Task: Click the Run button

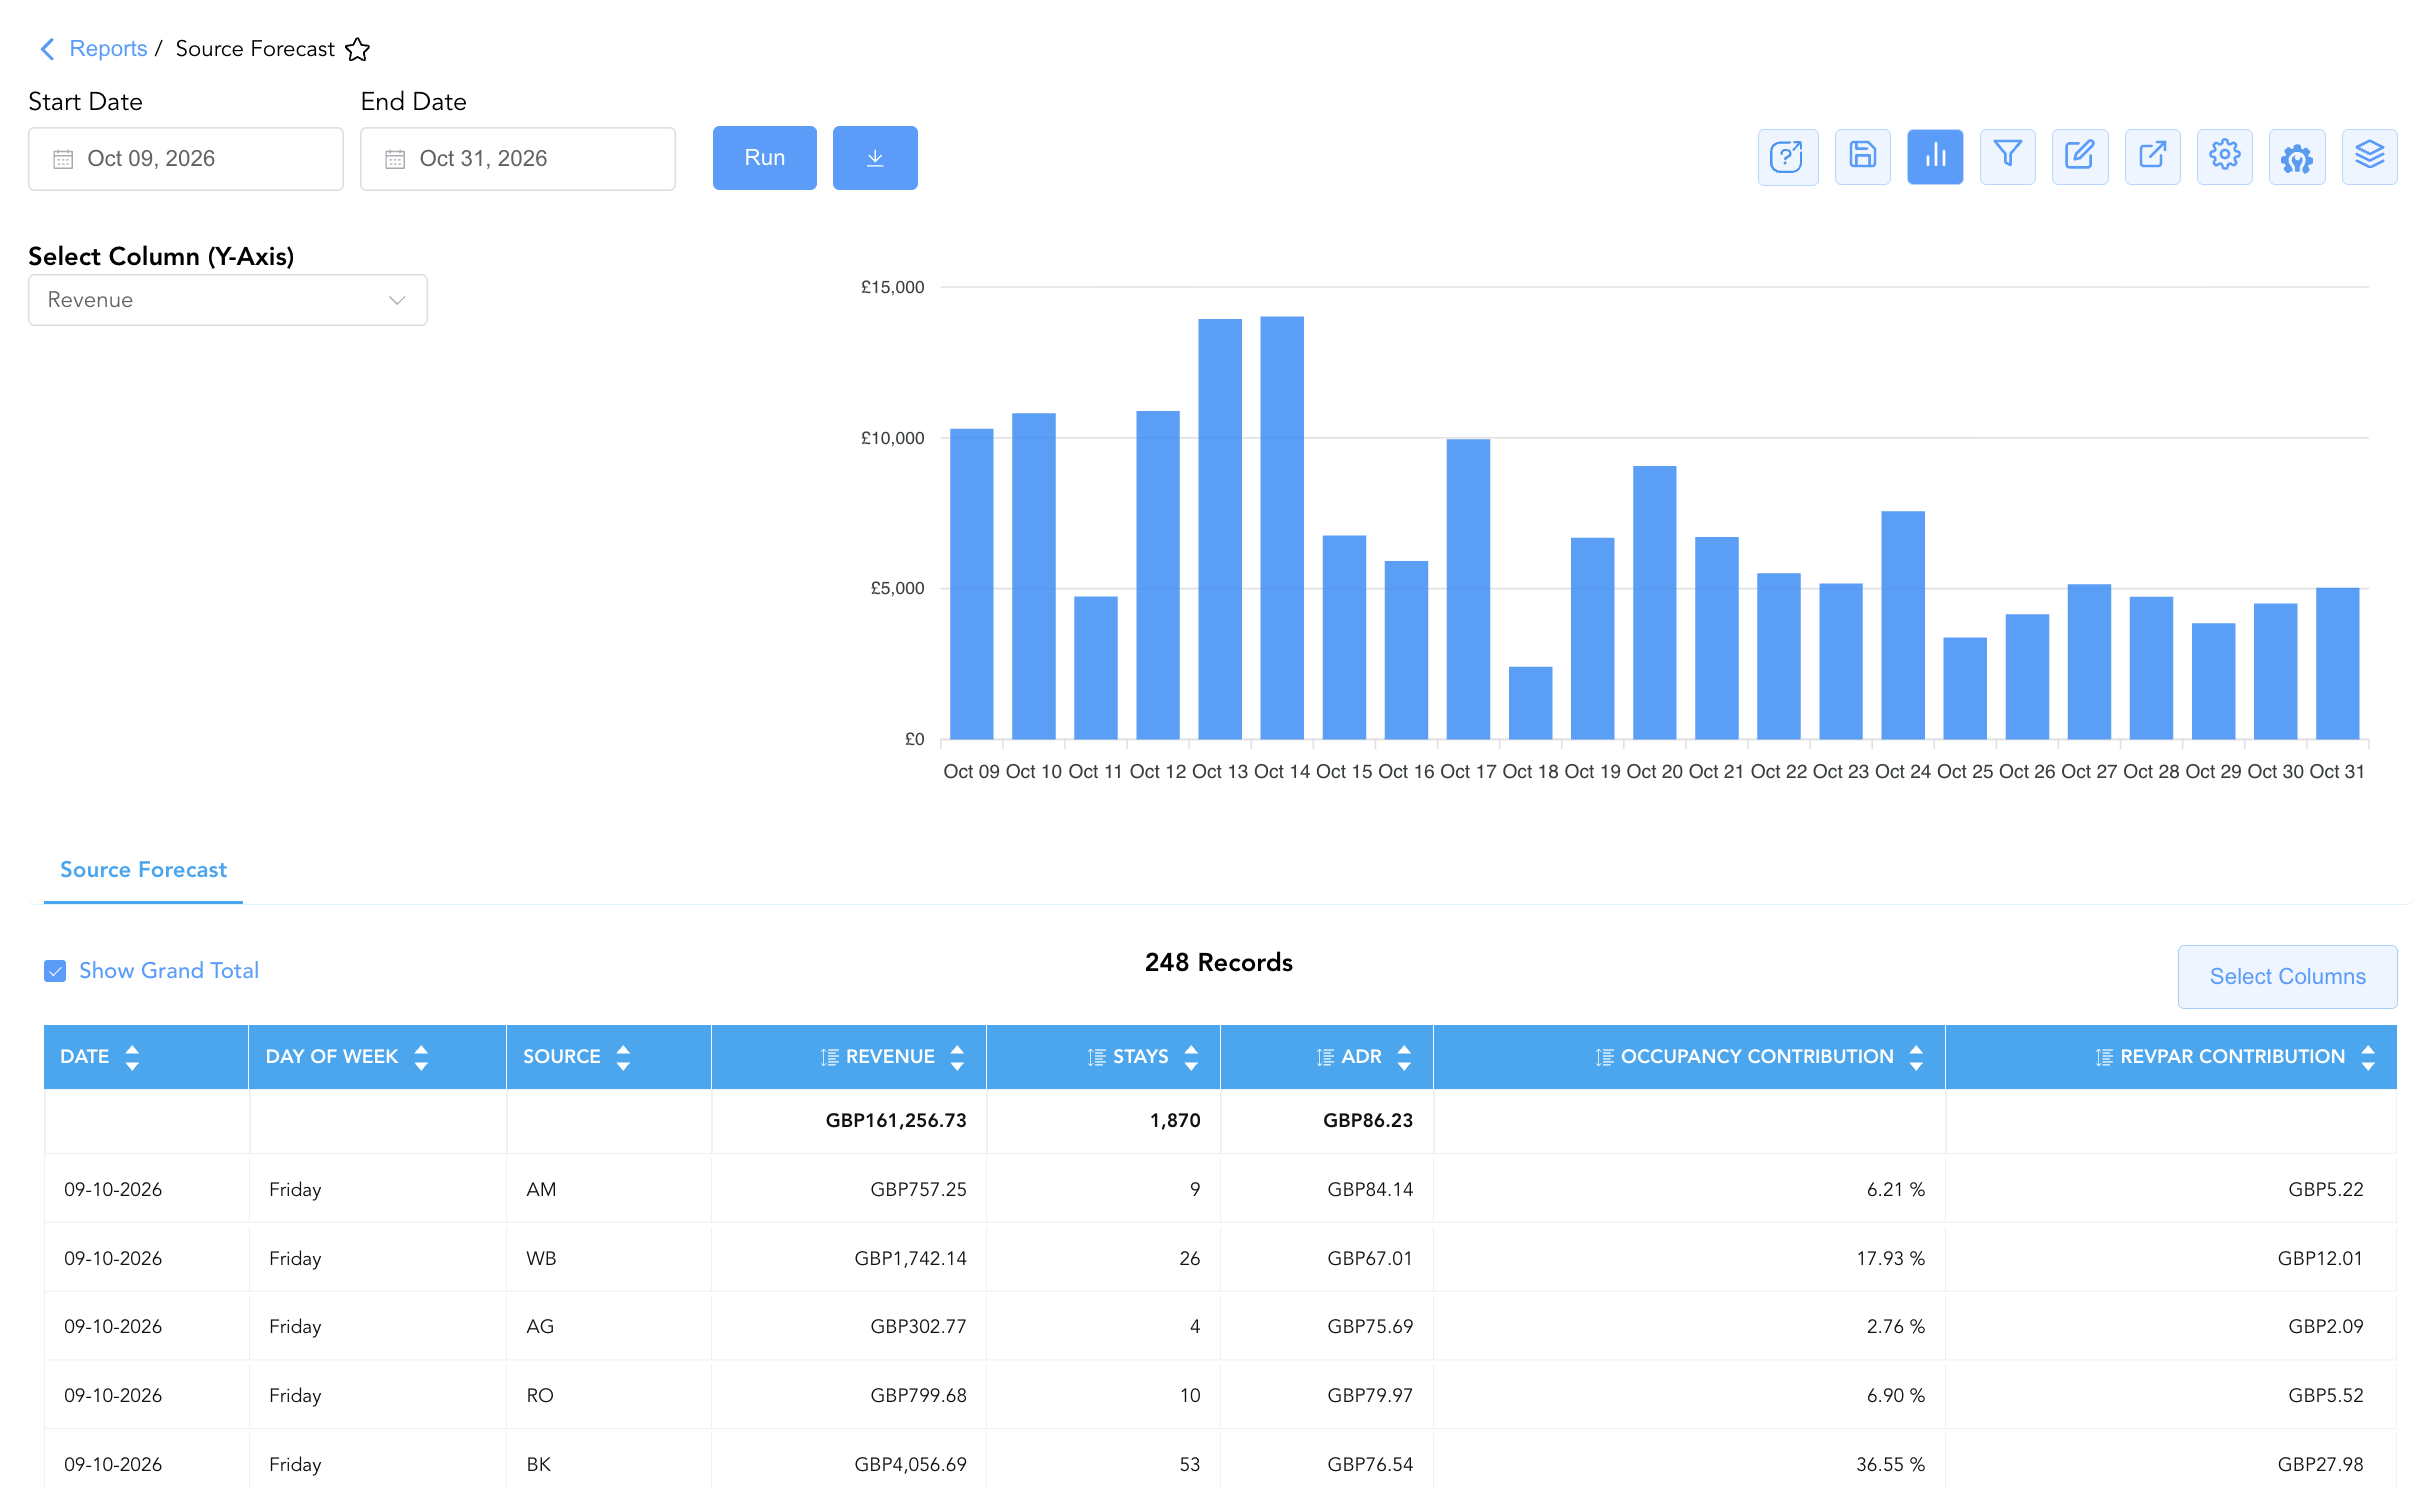Action: tap(764, 158)
